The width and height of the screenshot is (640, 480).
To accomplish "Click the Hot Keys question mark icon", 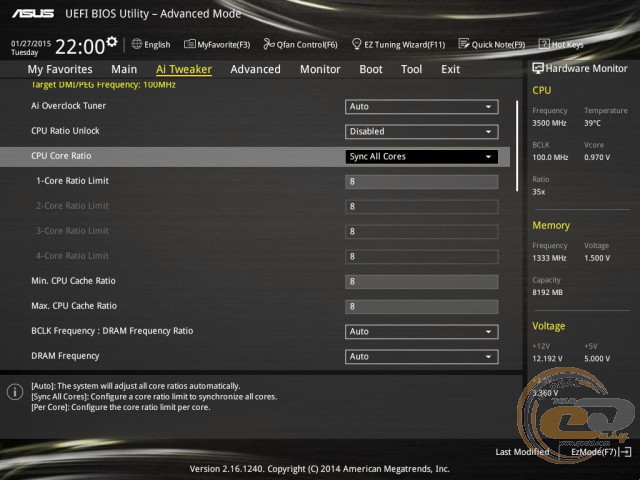I will 544,44.
